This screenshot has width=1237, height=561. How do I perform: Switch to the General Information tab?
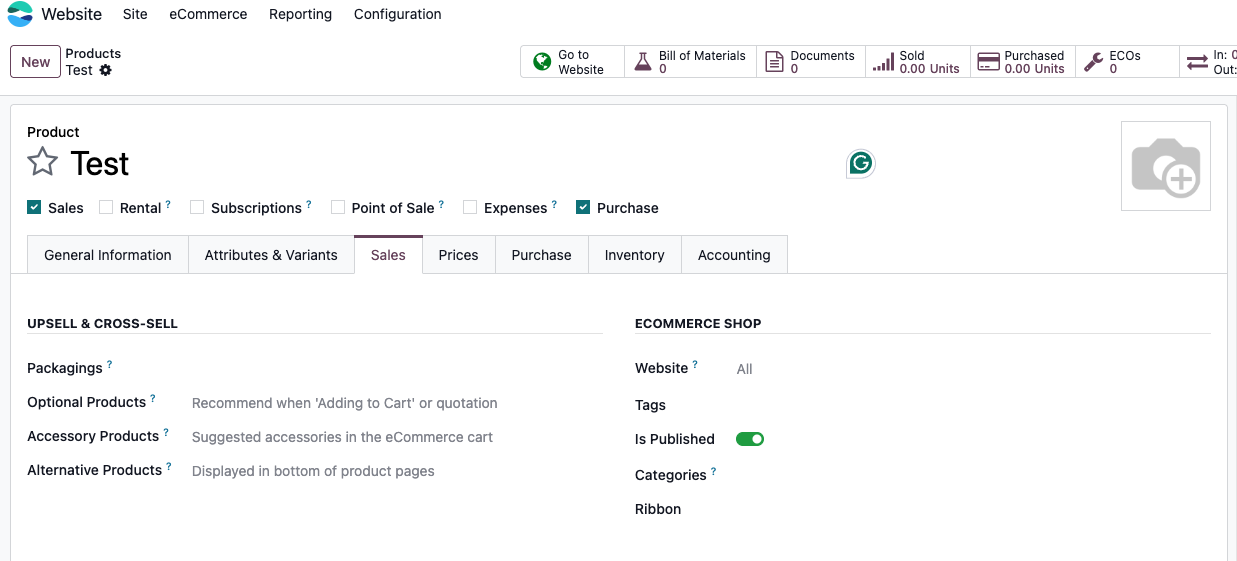[108, 255]
